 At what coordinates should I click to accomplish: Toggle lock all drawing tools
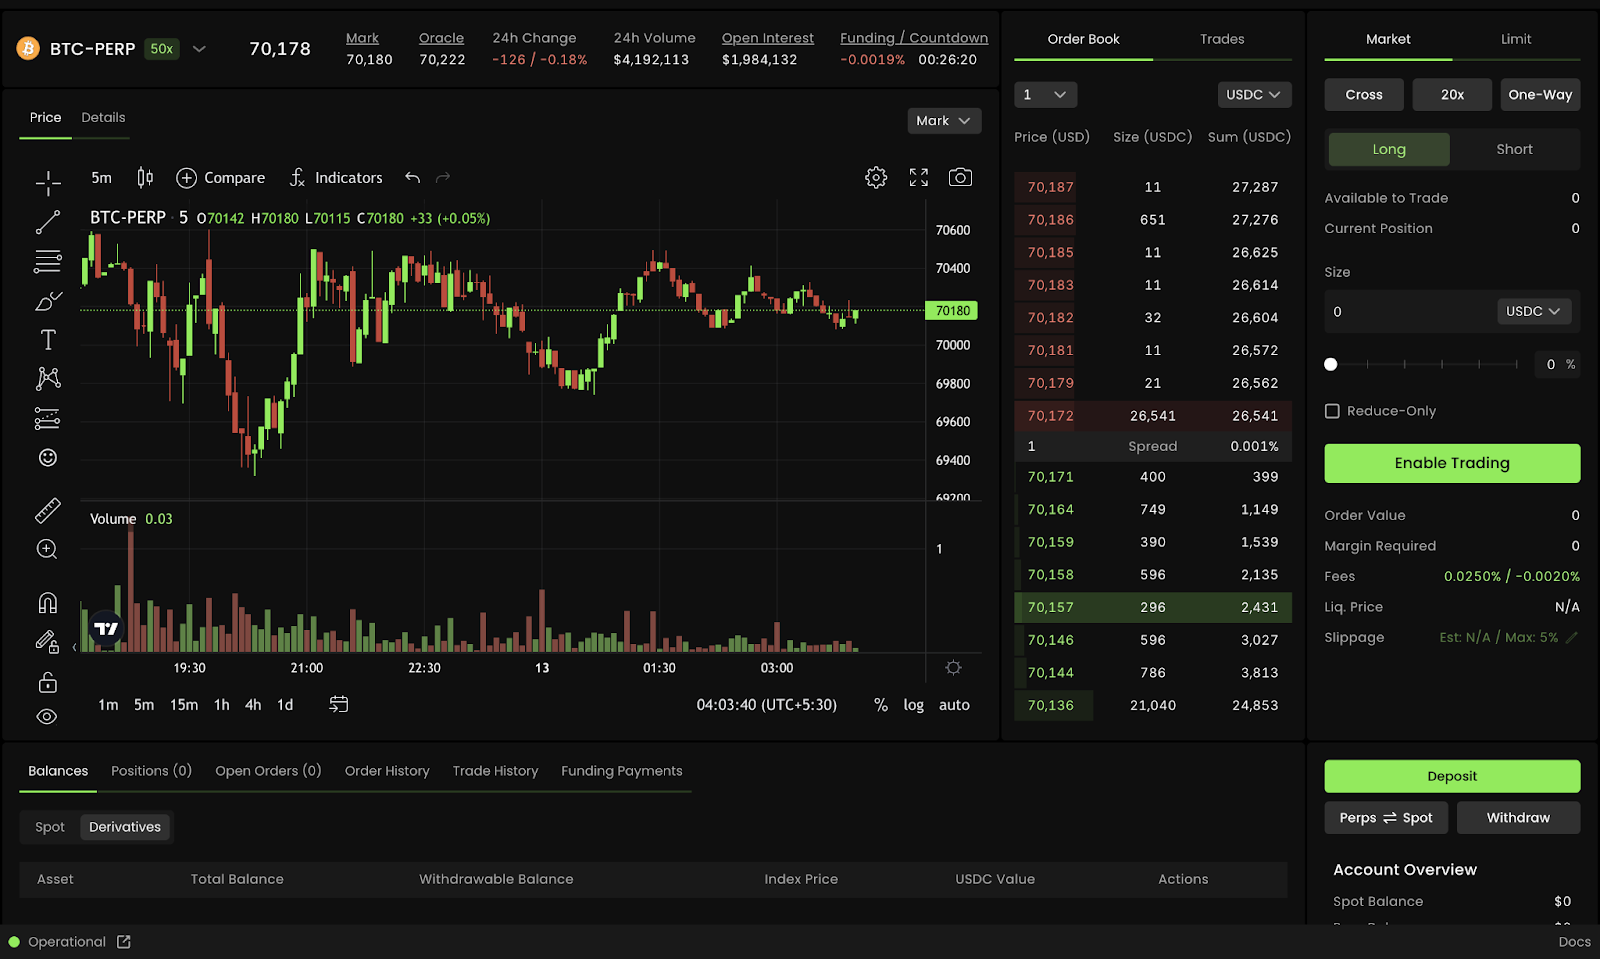[x=48, y=682]
